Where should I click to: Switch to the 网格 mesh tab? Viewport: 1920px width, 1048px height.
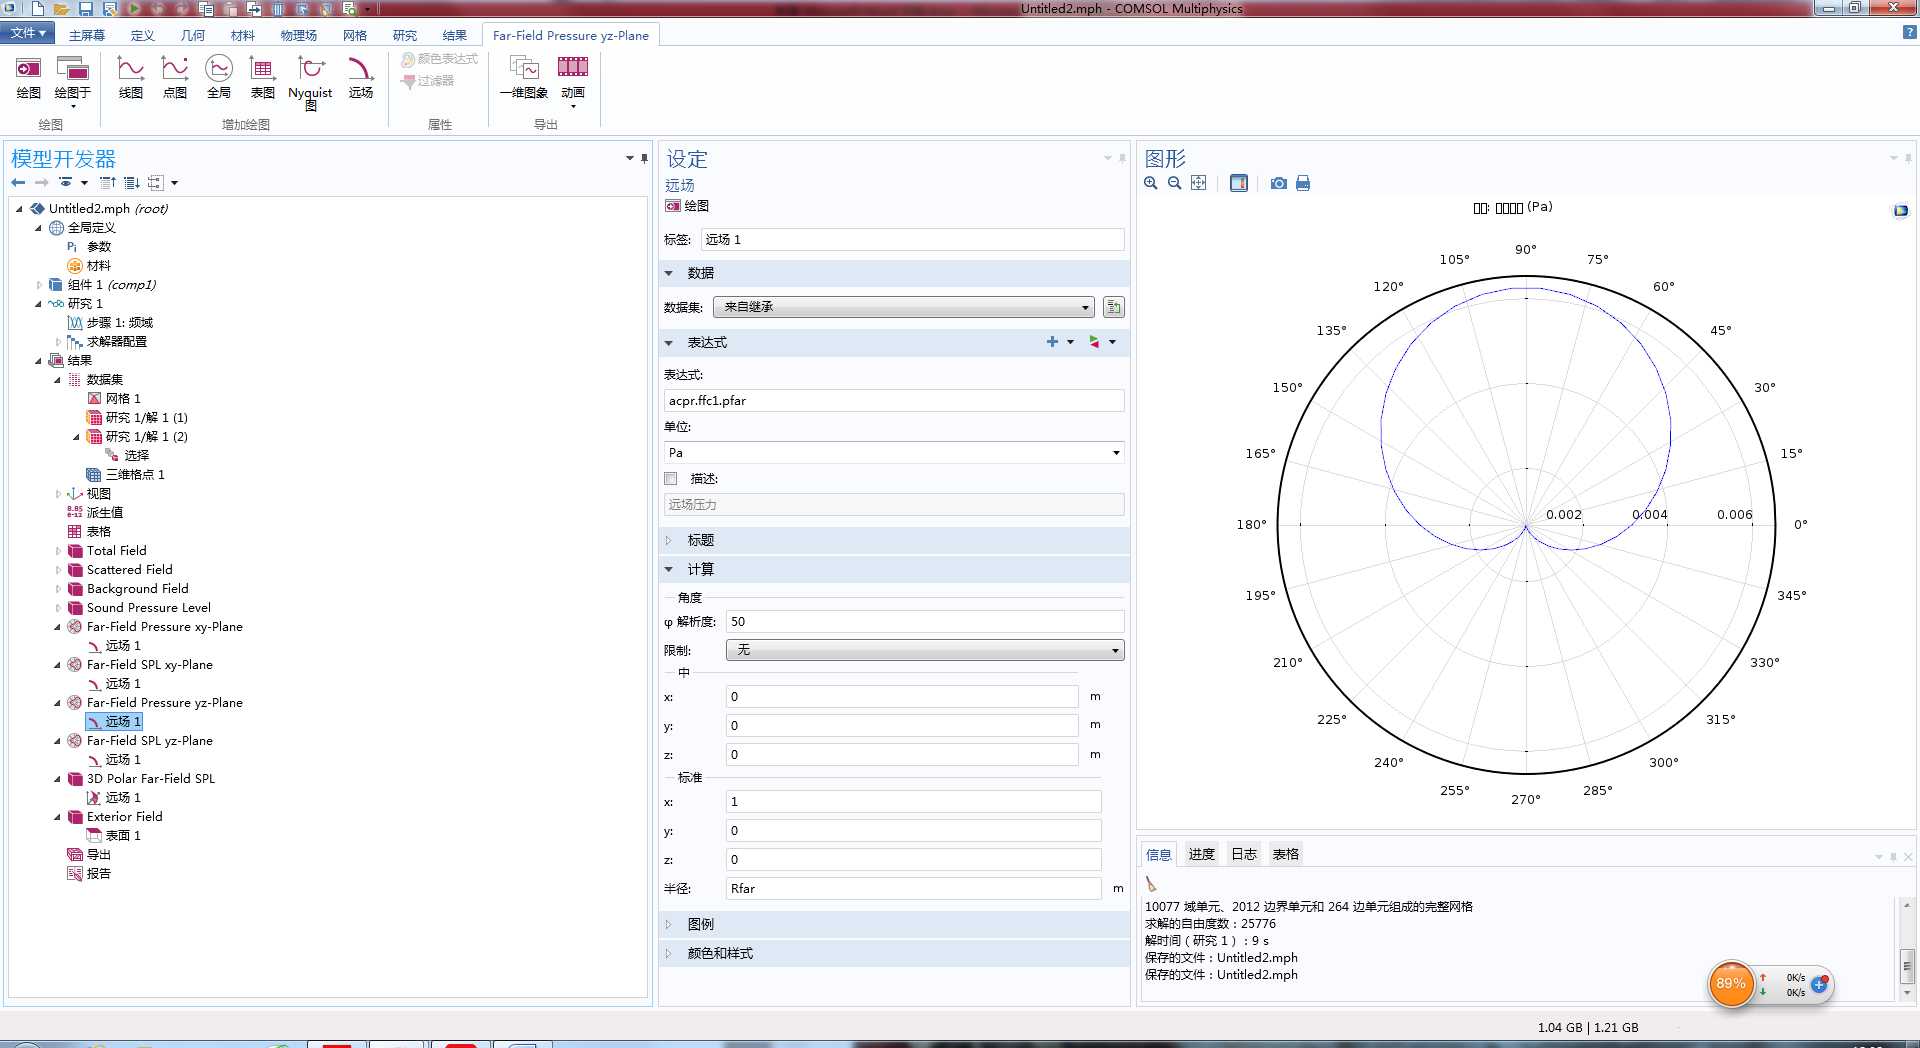(x=355, y=35)
